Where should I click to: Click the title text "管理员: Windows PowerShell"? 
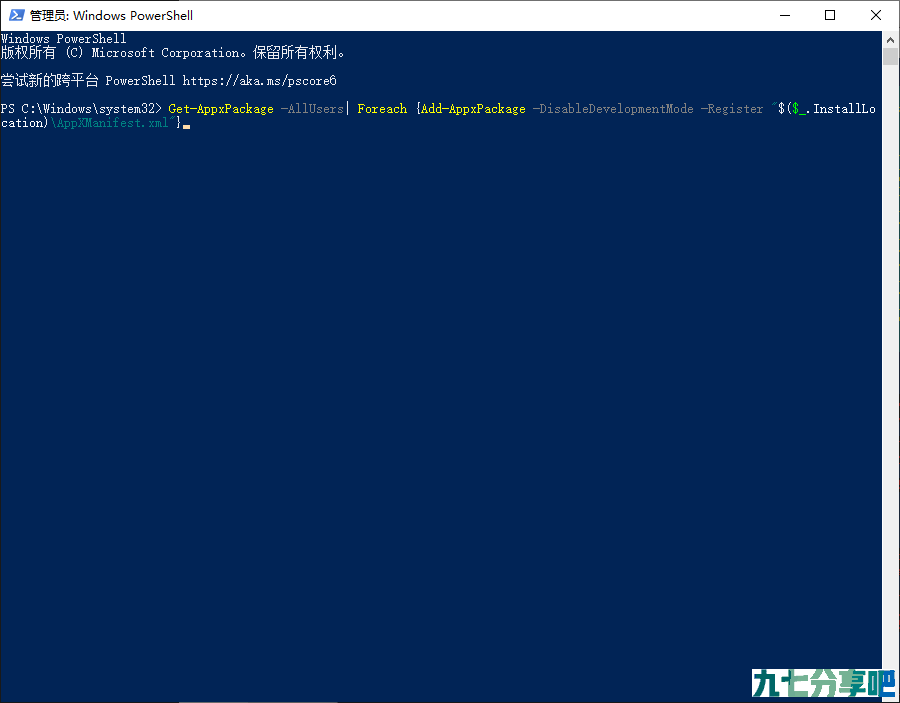tap(111, 15)
